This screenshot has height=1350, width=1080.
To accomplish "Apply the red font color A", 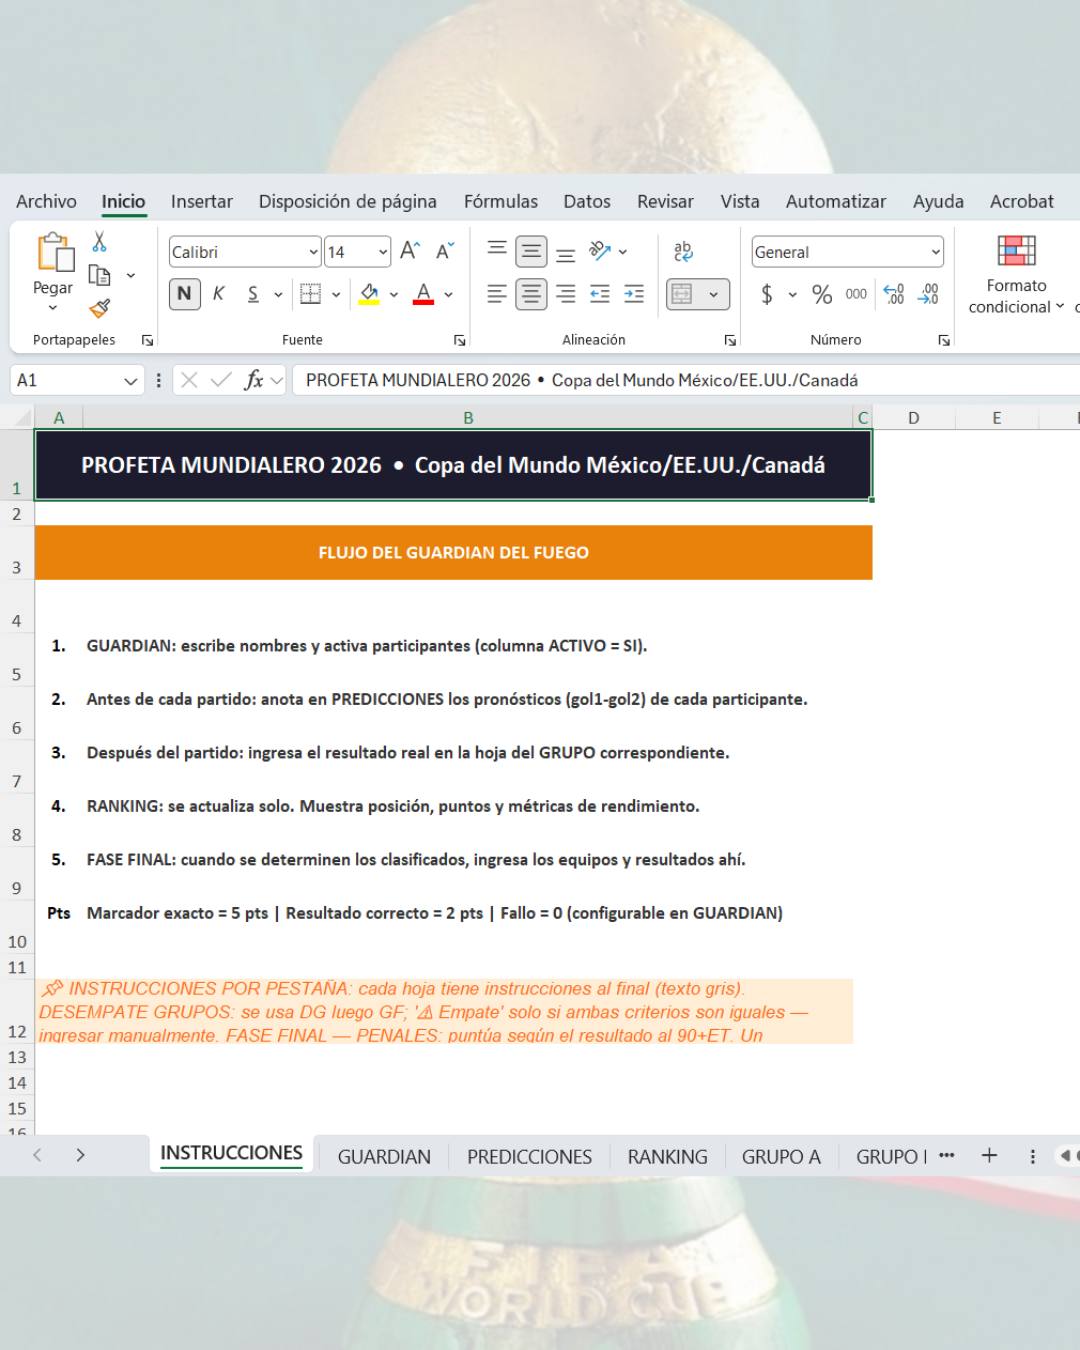I will (424, 294).
